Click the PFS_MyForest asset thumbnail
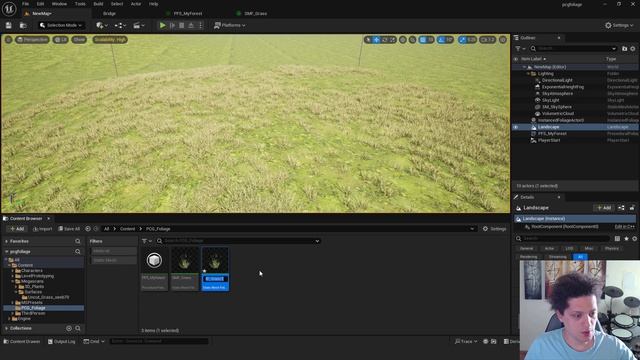Image resolution: width=640 pixels, height=360 pixels. click(154, 260)
